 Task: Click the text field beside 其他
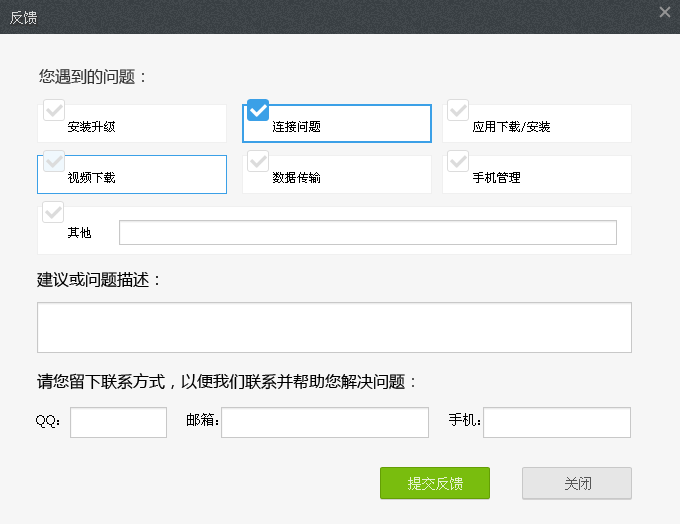(x=367, y=233)
